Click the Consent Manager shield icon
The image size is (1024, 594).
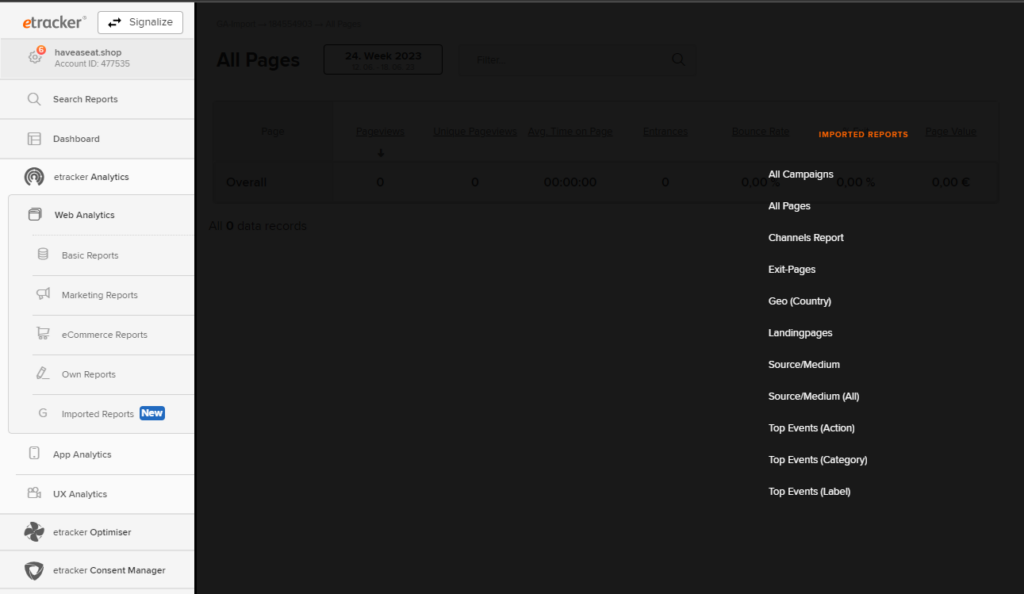[34, 571]
